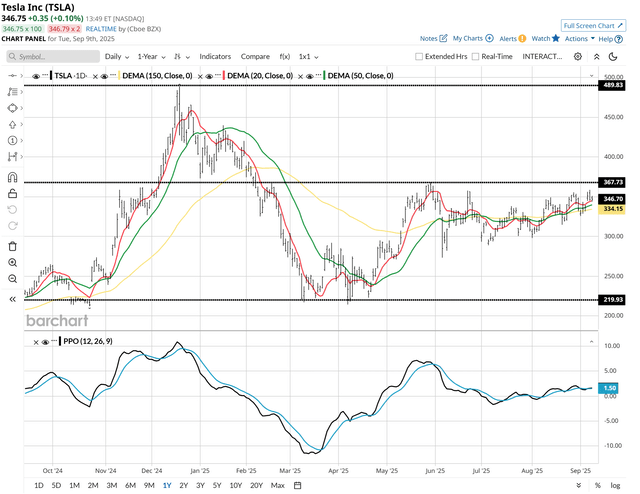Click the DEMA 20 red color swatch
Image resolution: width=640 pixels, height=494 pixels.
pyautogui.click(x=224, y=76)
